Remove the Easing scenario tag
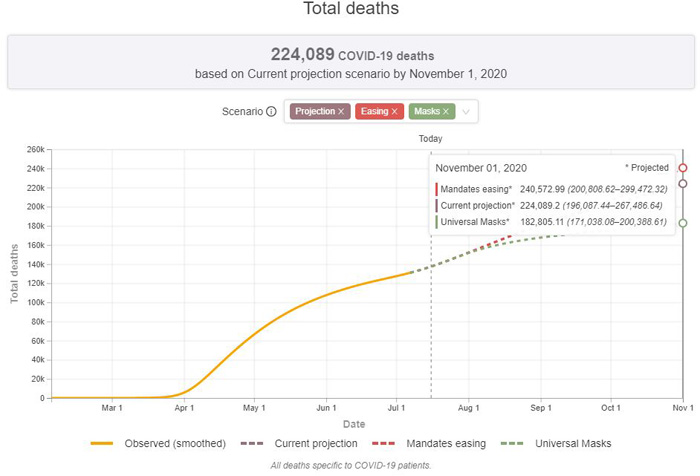 [395, 112]
